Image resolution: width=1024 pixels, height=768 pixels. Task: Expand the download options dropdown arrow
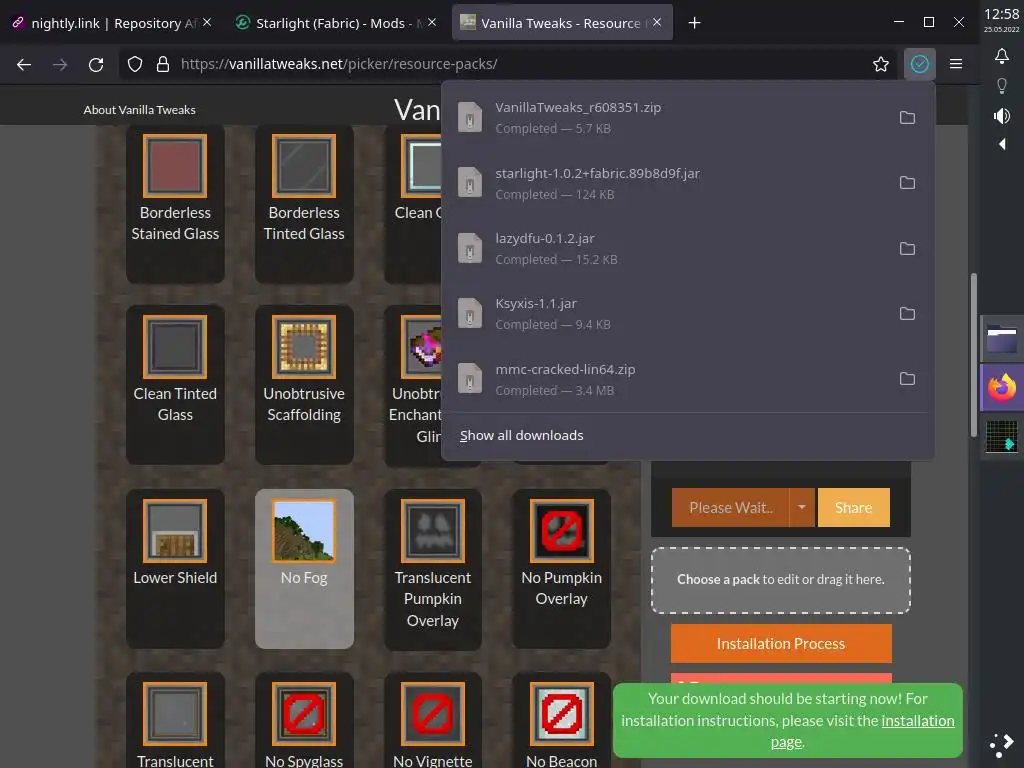[x=802, y=507]
